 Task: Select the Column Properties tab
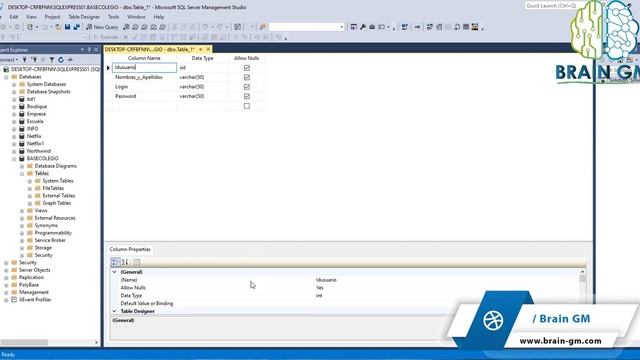click(x=130, y=249)
